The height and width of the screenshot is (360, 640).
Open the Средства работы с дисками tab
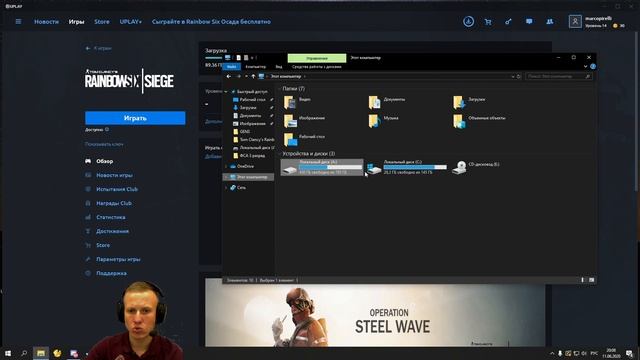[317, 67]
